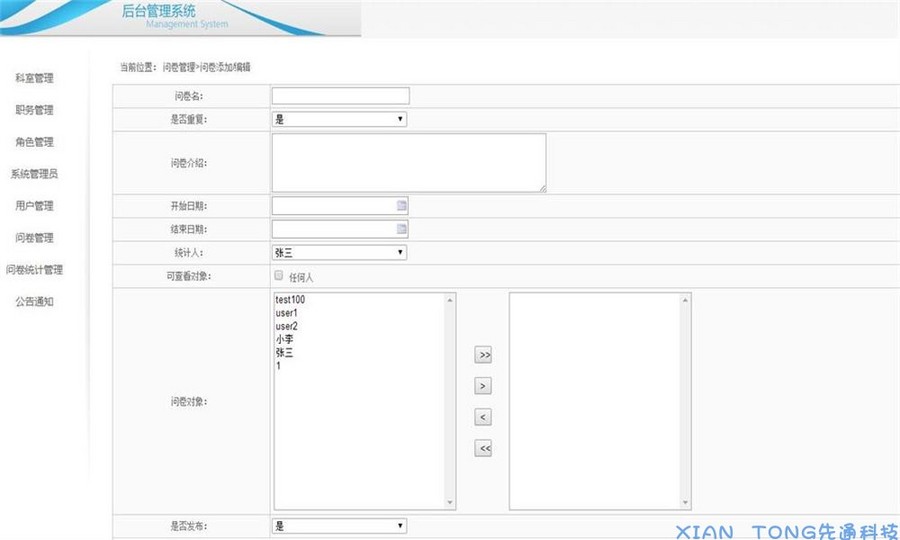
Task: Open 公告通知 in the sidebar
Action: [34, 301]
